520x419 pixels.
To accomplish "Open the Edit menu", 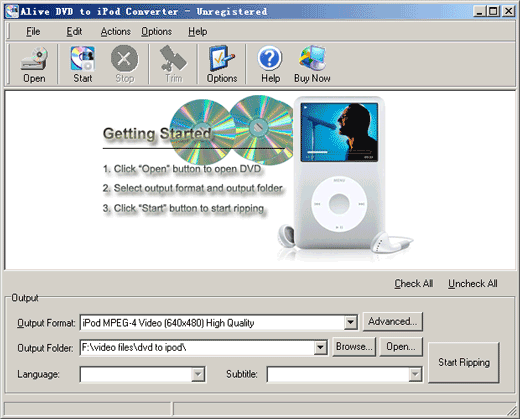I will coord(74,32).
